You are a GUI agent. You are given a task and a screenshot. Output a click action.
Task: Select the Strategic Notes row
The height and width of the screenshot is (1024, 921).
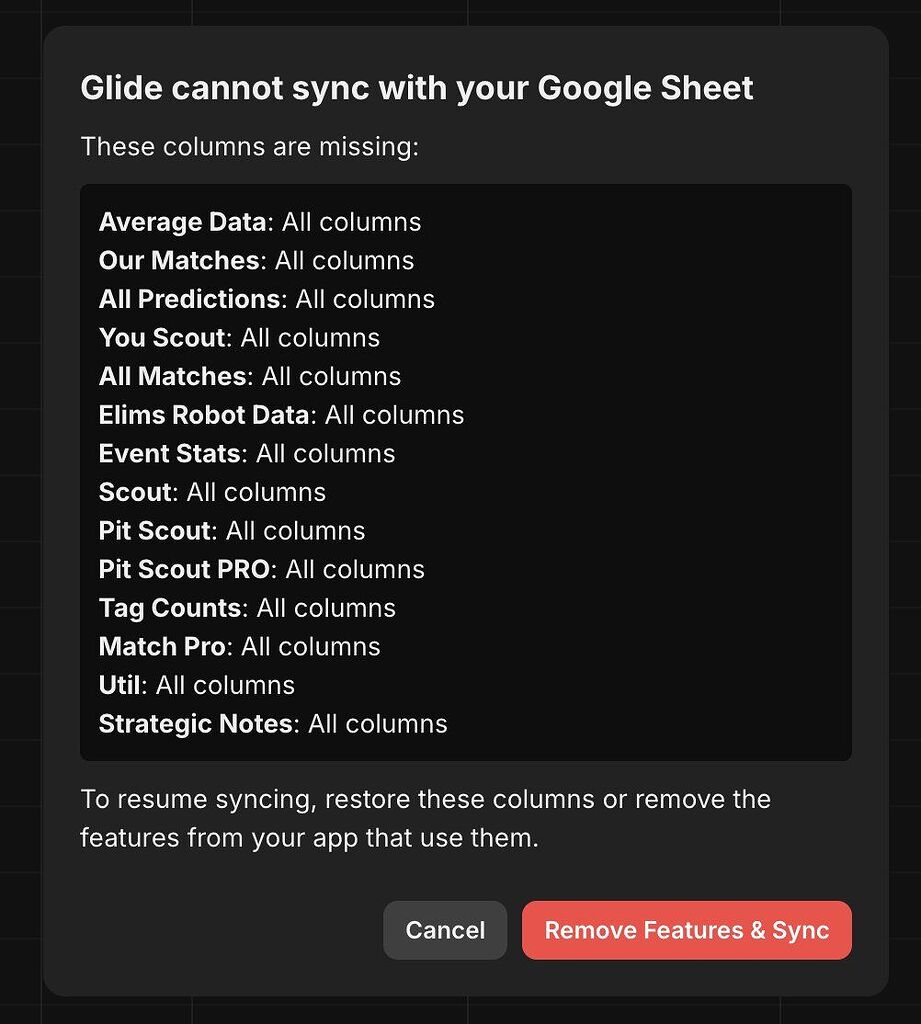click(x=273, y=724)
